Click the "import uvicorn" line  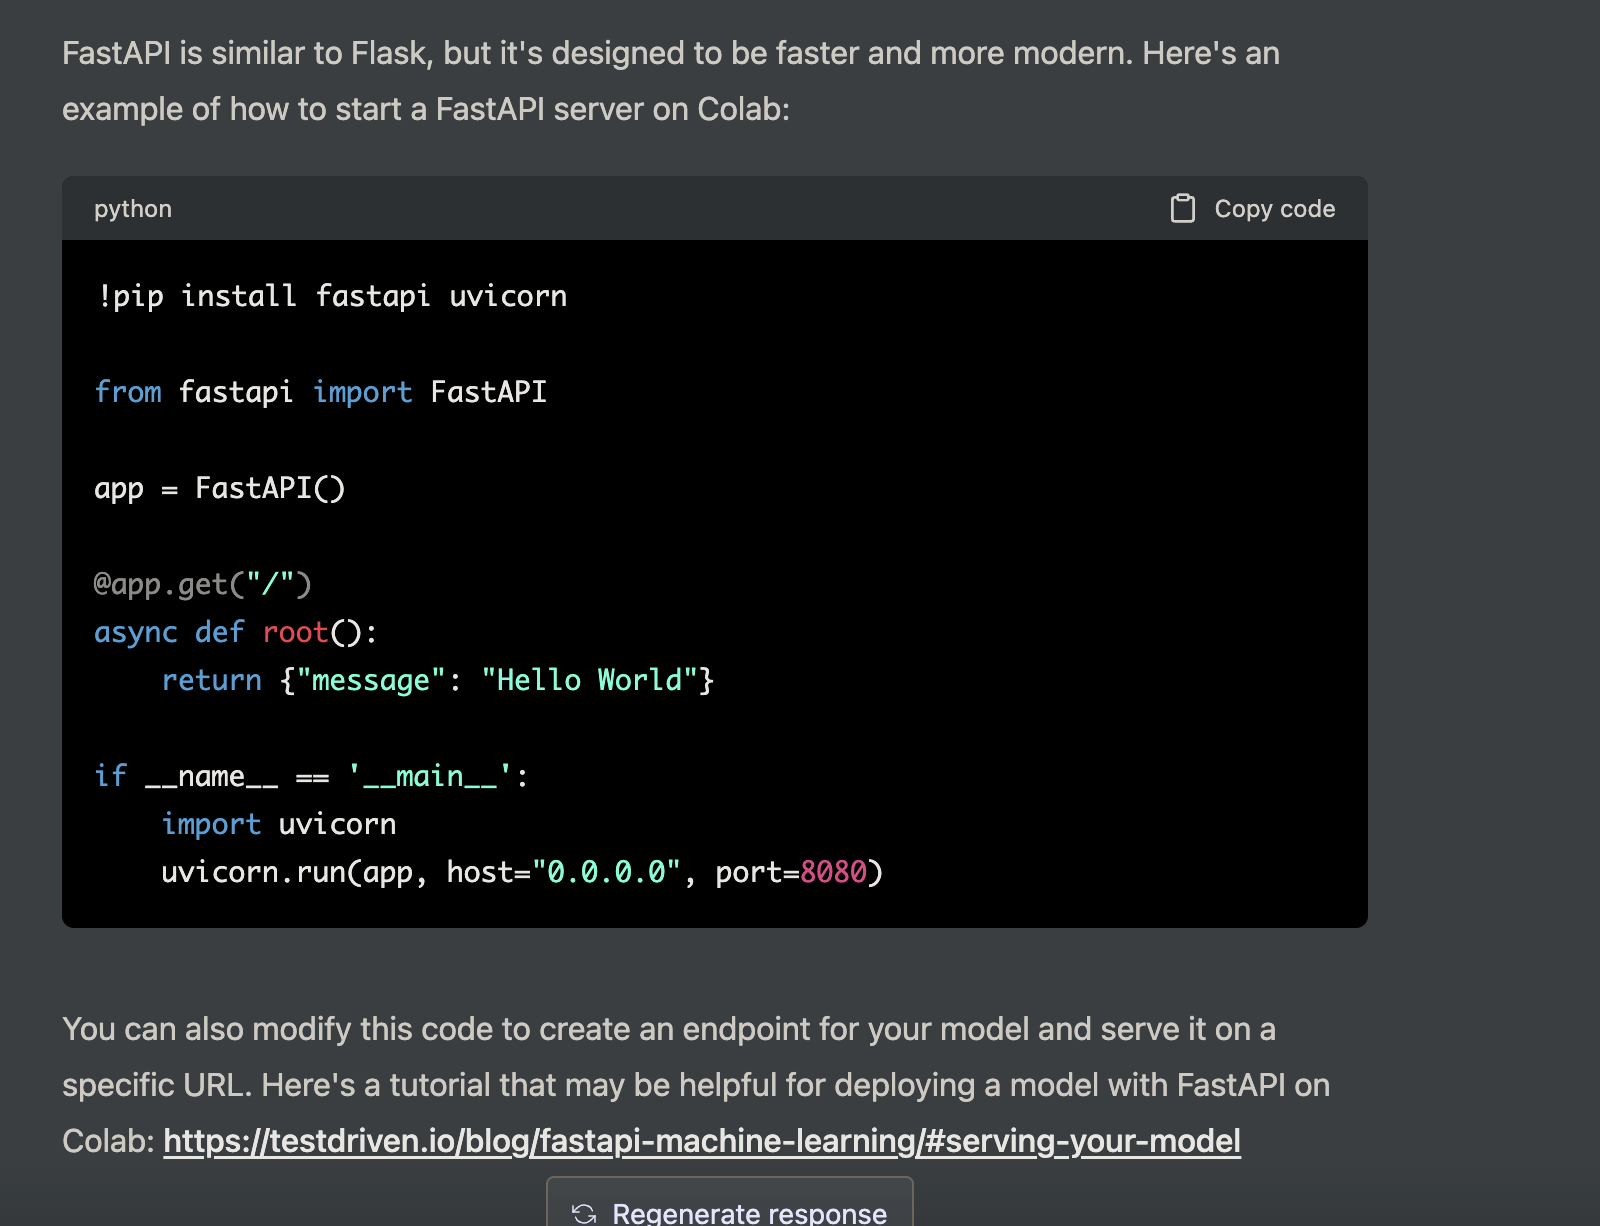(x=279, y=824)
